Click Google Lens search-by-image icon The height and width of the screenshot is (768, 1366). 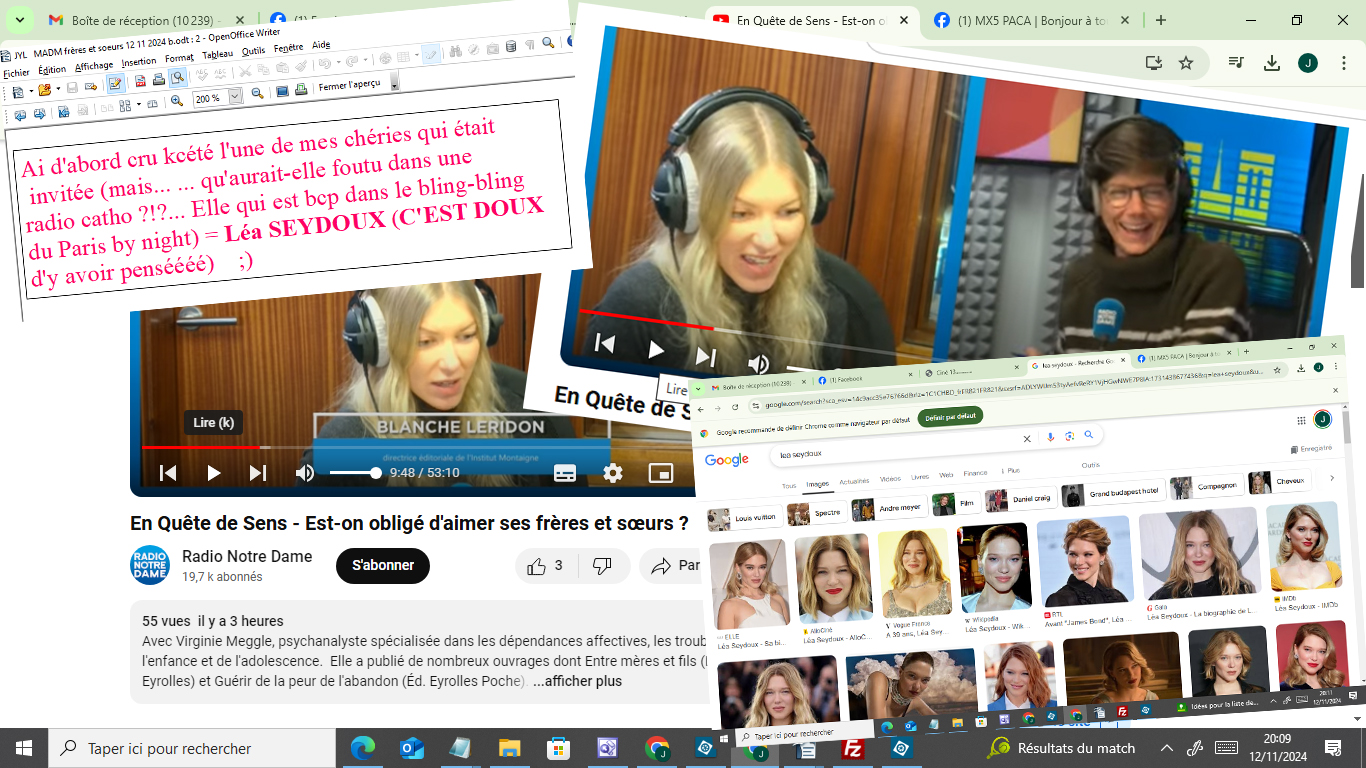(1070, 436)
